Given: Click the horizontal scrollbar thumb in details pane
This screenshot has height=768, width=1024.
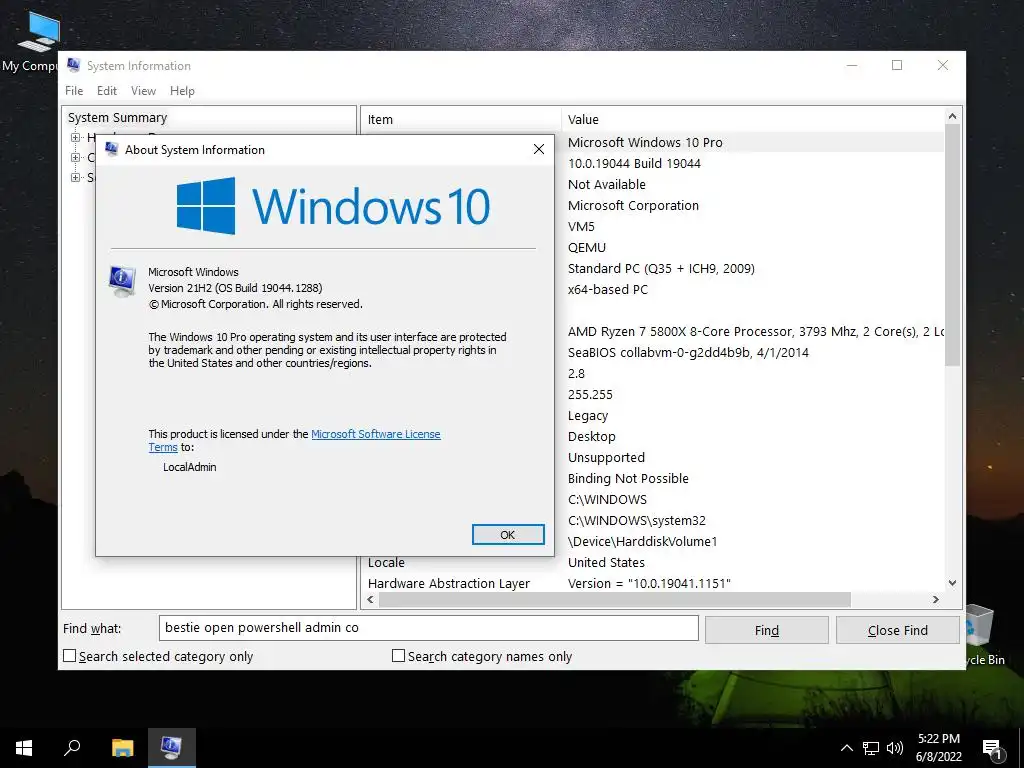Looking at the screenshot, I should (615, 599).
